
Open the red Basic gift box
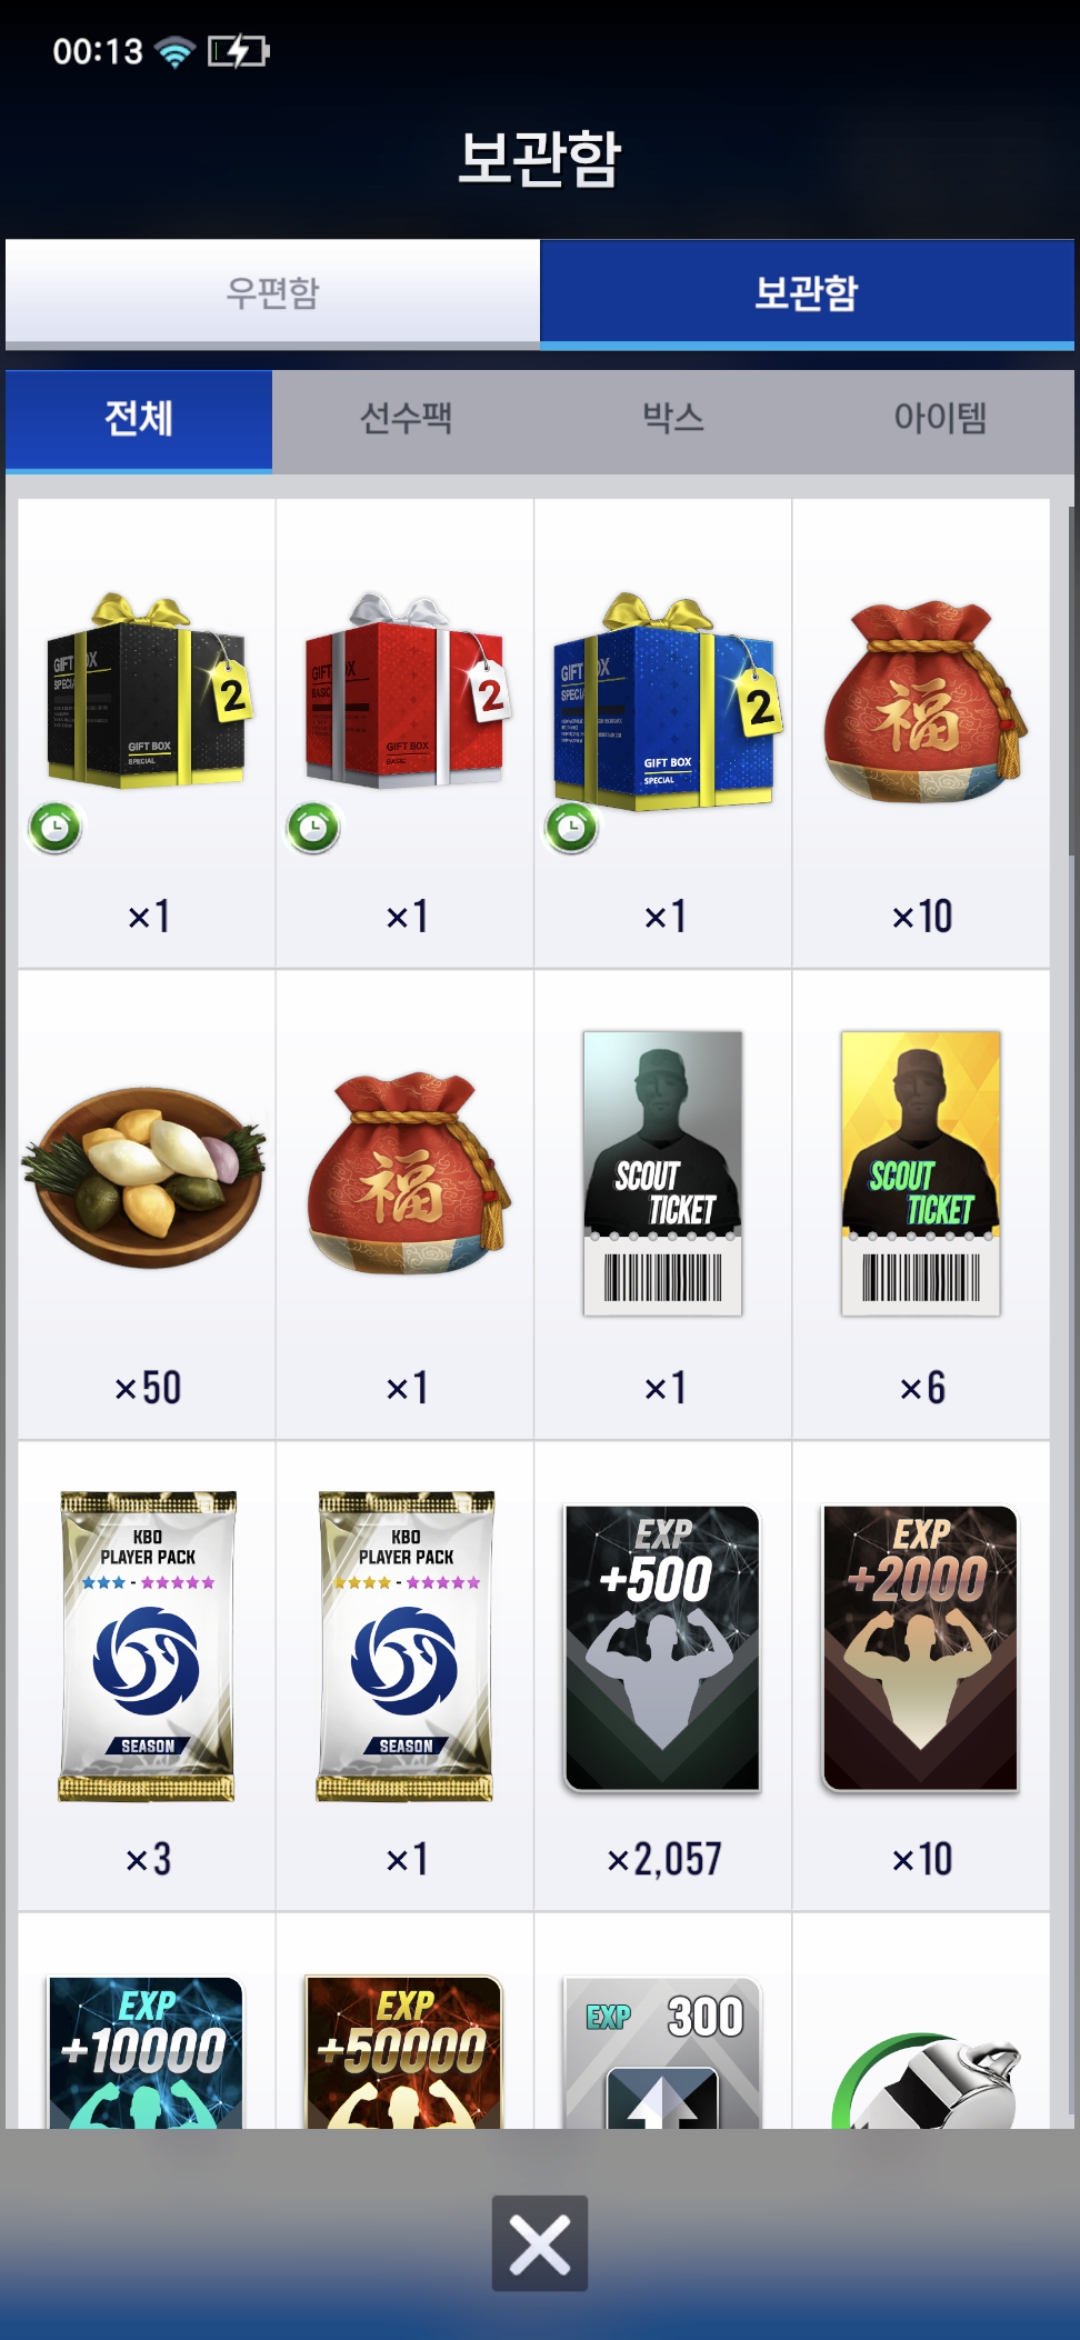(x=405, y=733)
